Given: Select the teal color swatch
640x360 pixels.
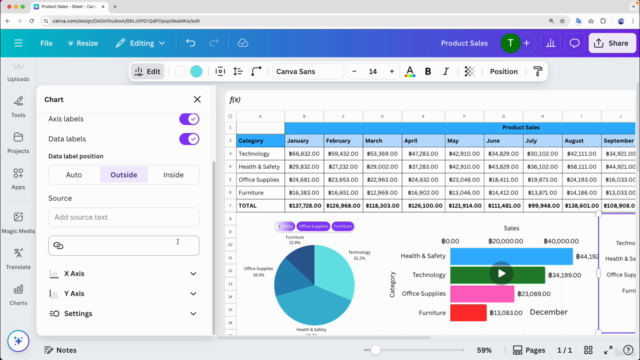Looking at the screenshot, I should (x=196, y=71).
